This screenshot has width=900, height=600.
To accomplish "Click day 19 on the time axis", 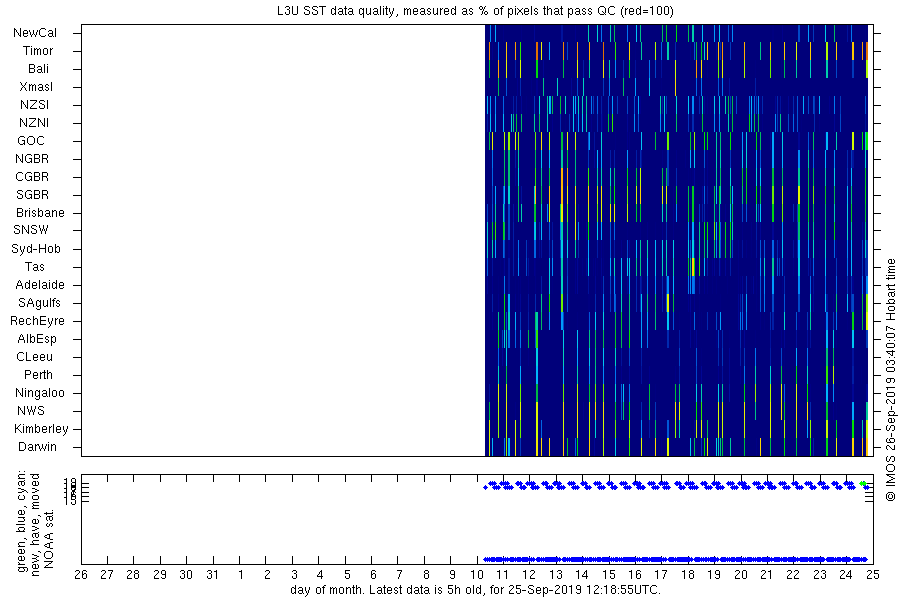I will 714,575.
